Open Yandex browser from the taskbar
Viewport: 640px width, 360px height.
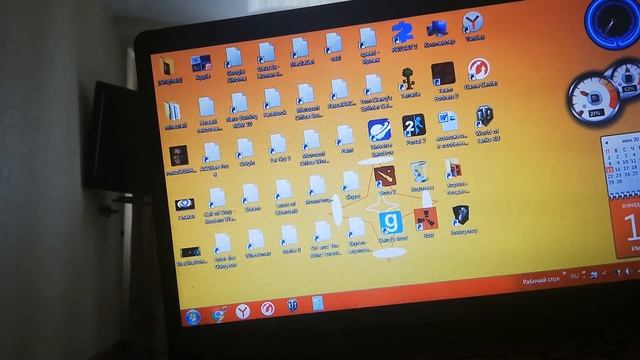click(x=243, y=311)
